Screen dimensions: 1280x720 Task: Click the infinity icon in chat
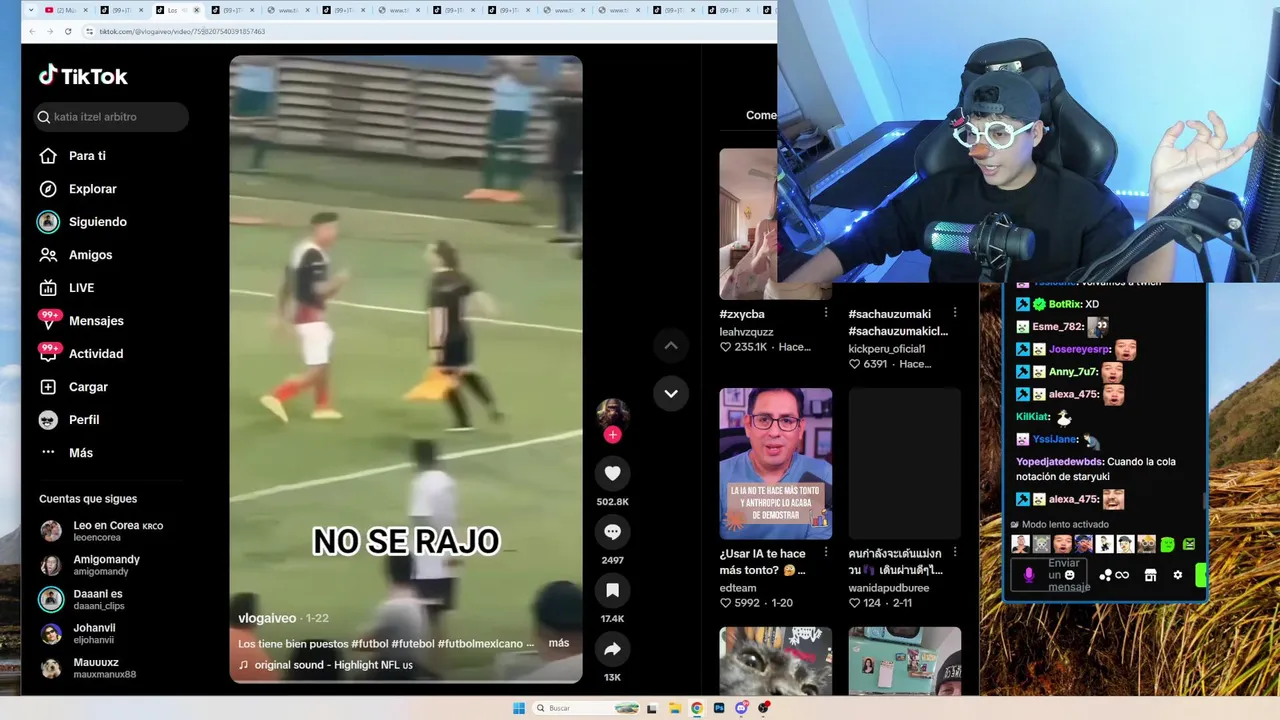[1122, 575]
